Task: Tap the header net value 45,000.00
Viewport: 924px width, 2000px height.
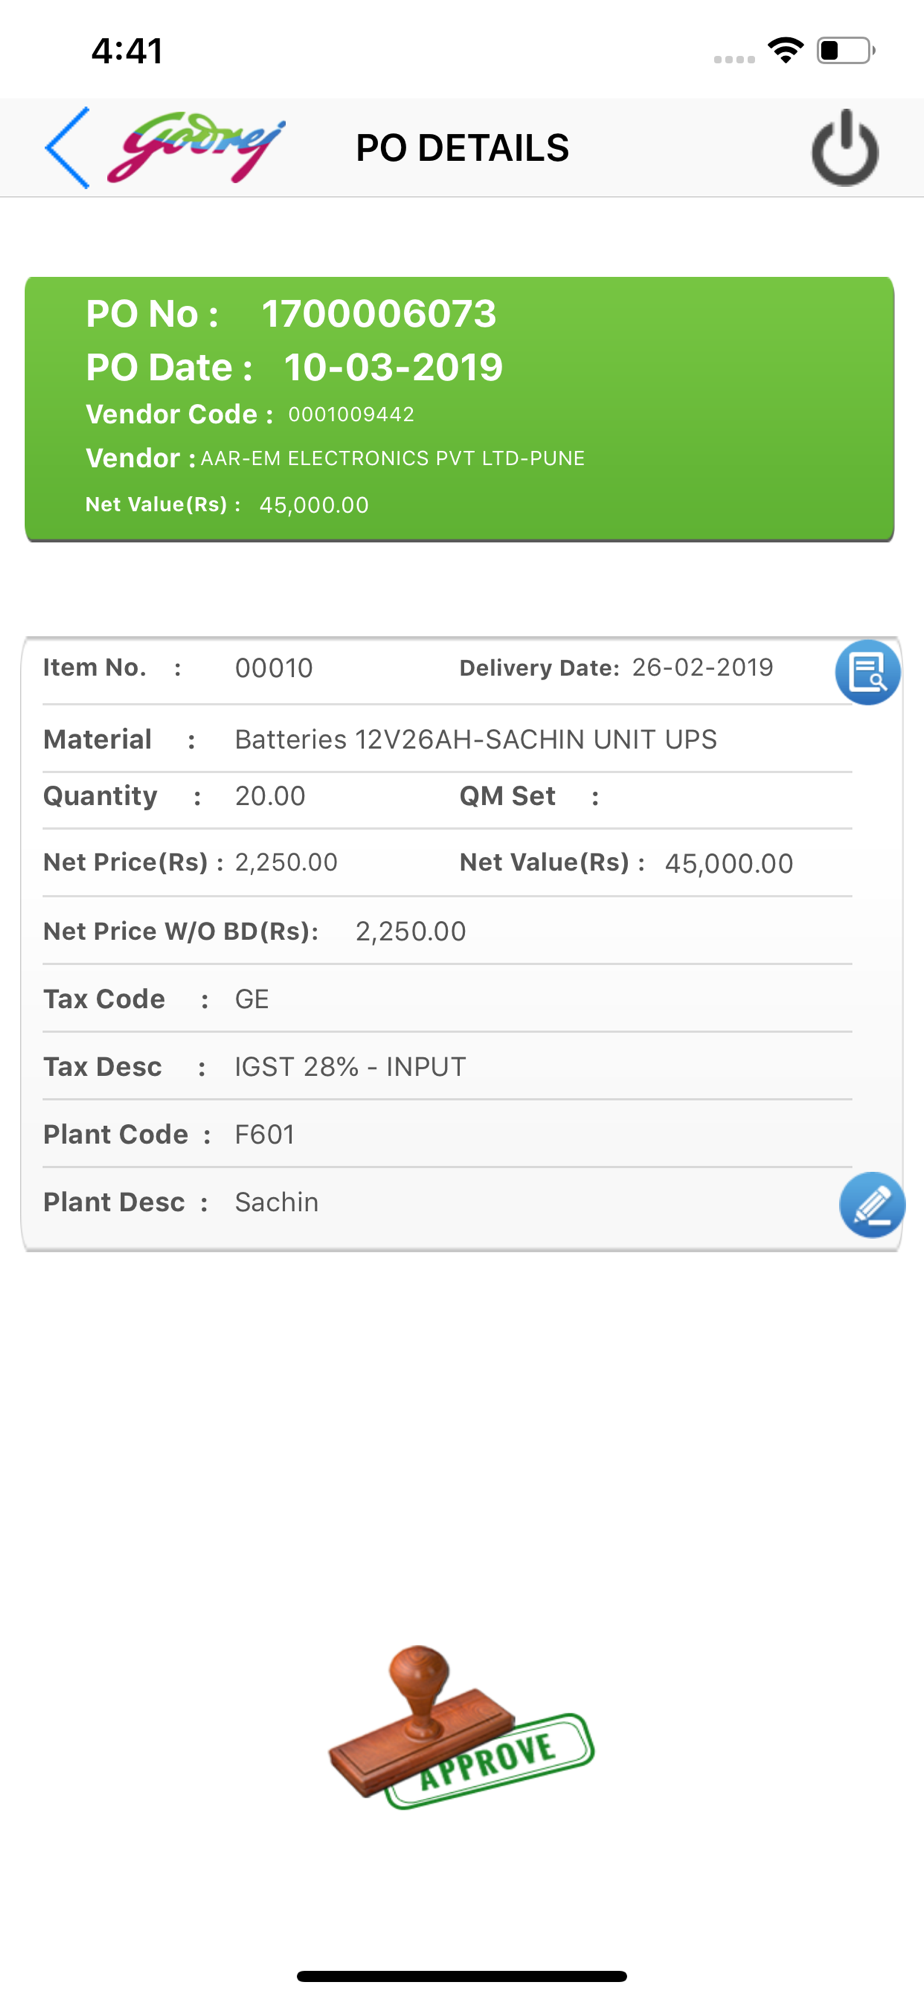Action: (x=314, y=505)
